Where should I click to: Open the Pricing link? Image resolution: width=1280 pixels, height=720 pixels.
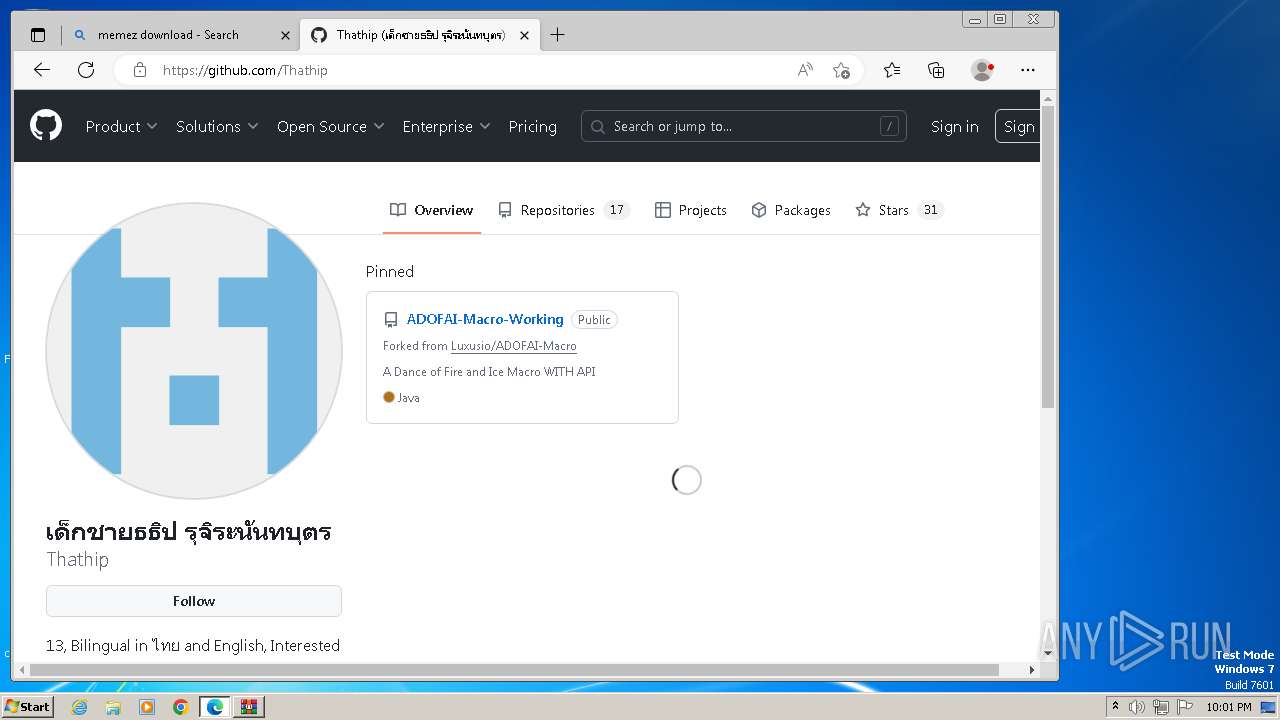coord(532,126)
